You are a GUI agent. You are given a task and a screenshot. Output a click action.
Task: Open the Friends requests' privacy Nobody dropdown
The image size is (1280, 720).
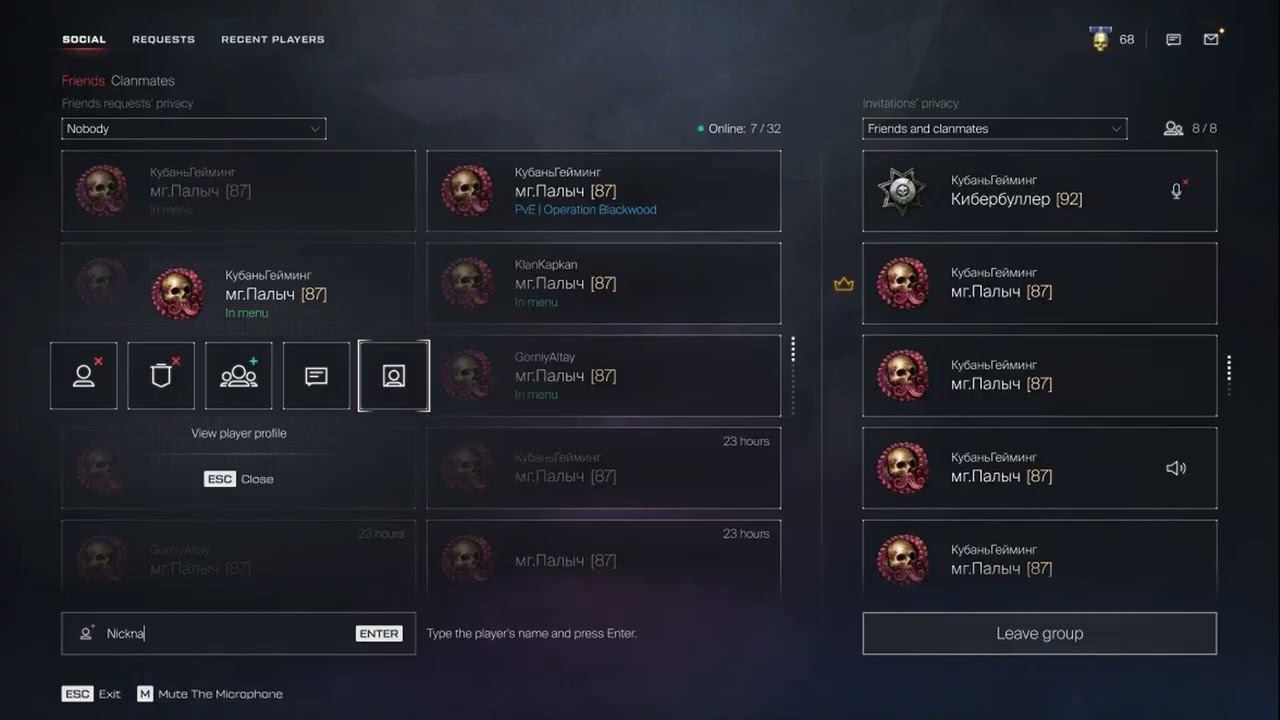tap(193, 129)
